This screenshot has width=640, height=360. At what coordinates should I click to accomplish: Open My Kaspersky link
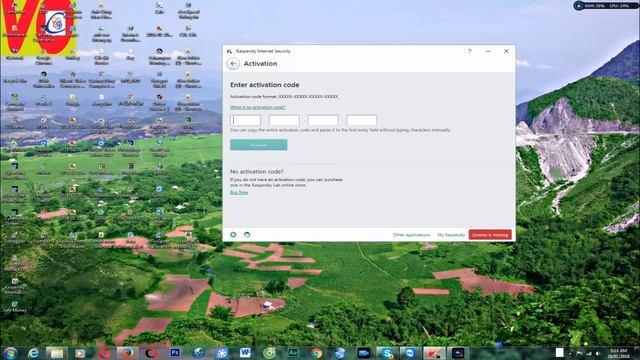451,235
